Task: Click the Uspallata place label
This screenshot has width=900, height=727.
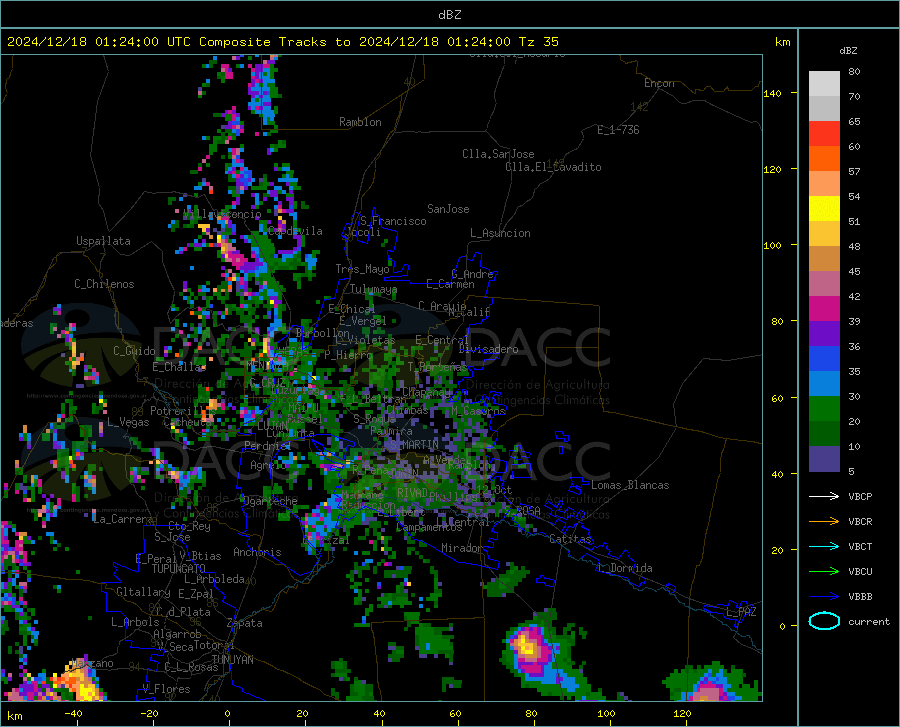Action: [103, 242]
